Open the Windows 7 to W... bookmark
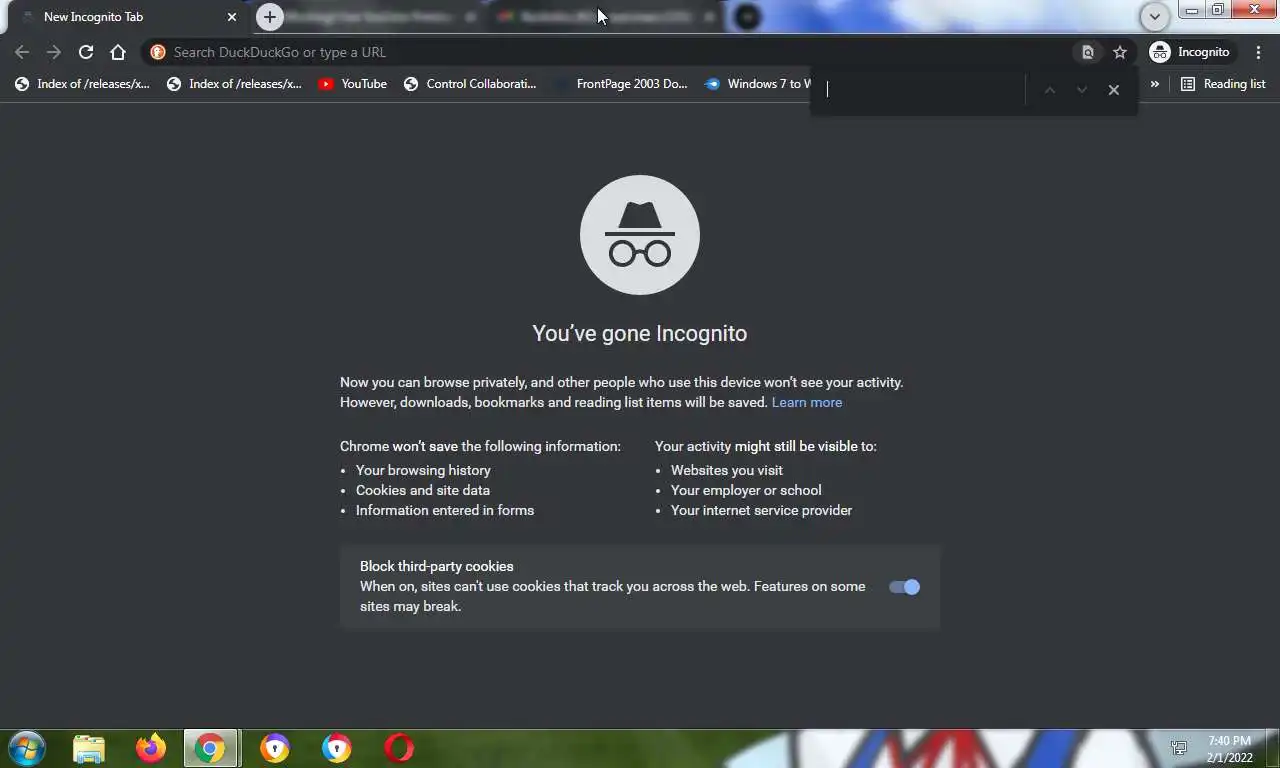Screen dimensions: 1280x768 click(x=756, y=84)
